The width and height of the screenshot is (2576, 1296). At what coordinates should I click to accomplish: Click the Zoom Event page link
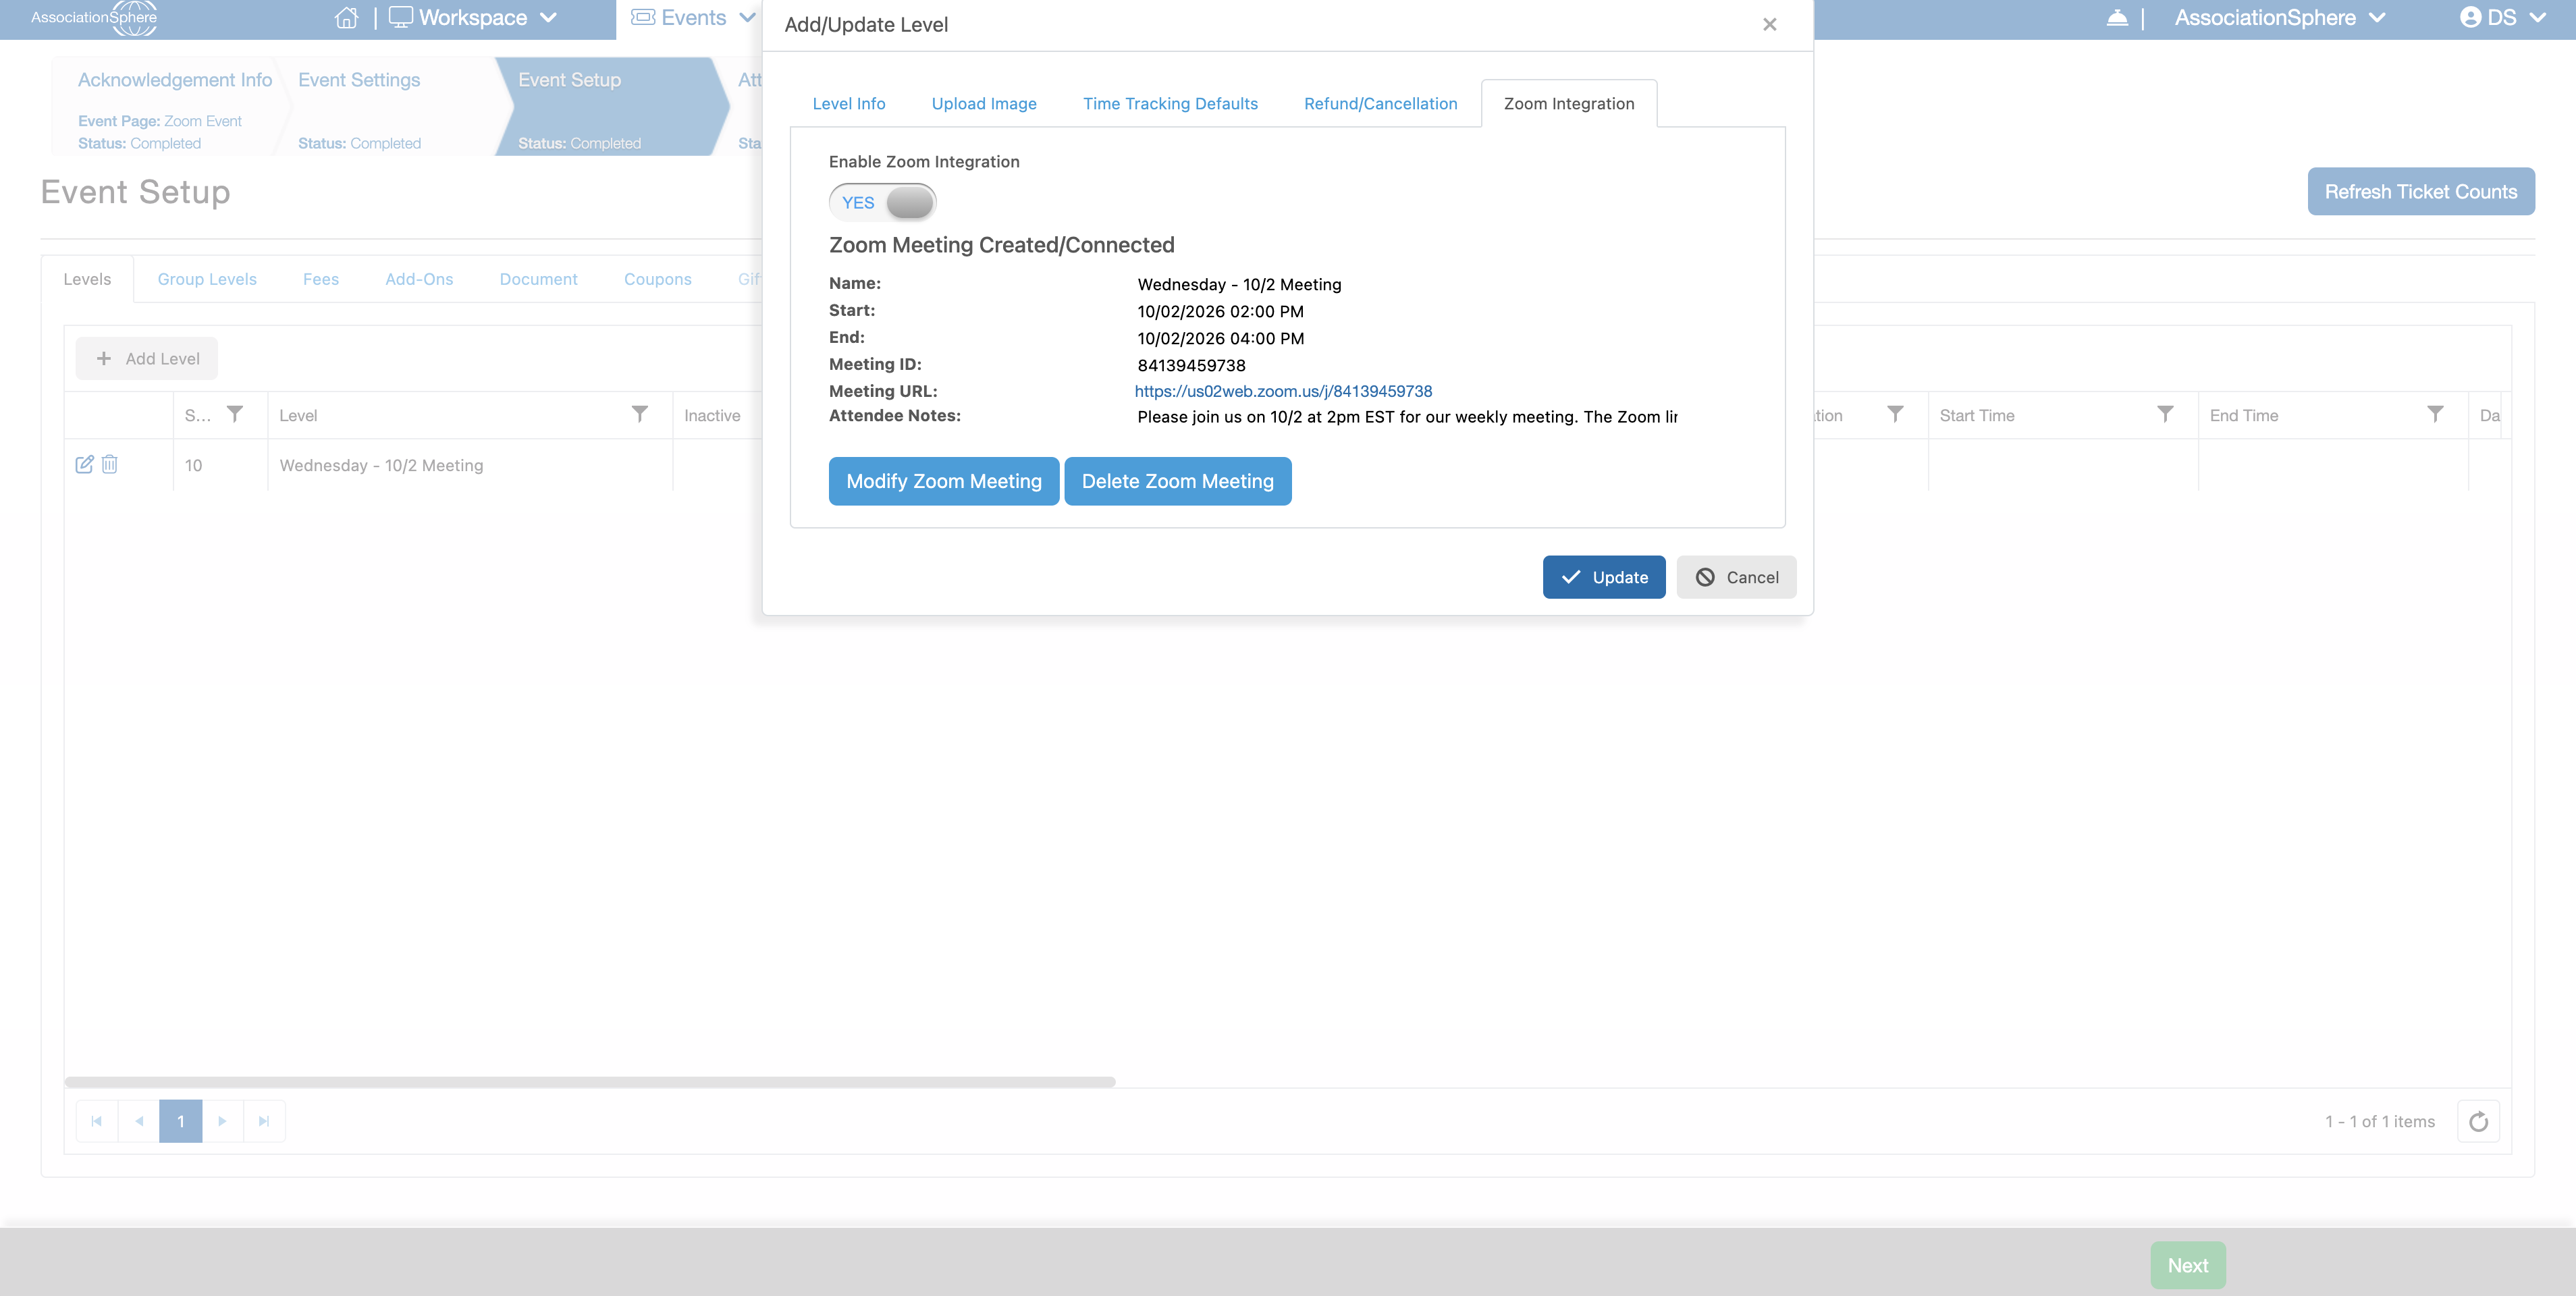click(203, 121)
